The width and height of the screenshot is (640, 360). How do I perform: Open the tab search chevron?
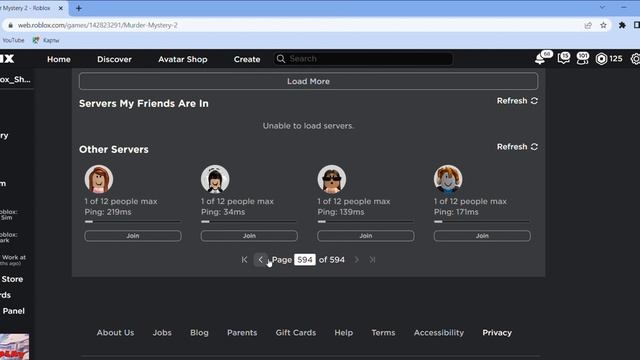coord(602,7)
